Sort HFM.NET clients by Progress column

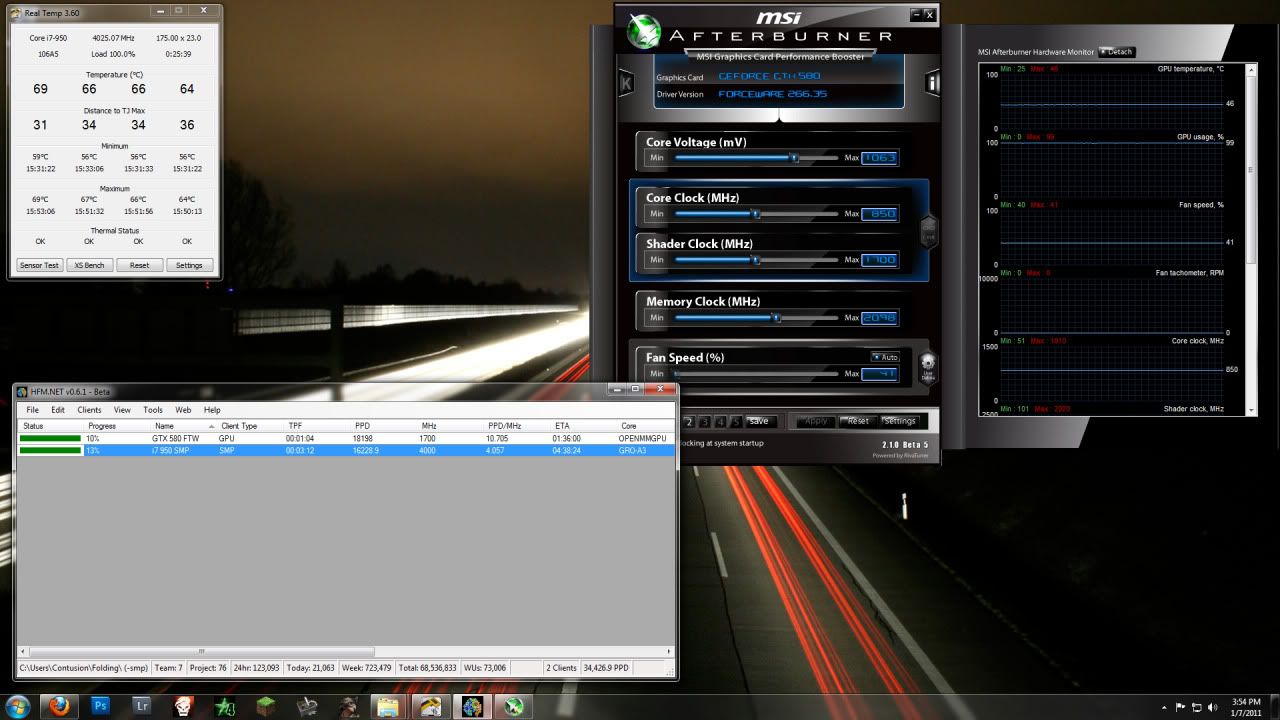(117, 426)
